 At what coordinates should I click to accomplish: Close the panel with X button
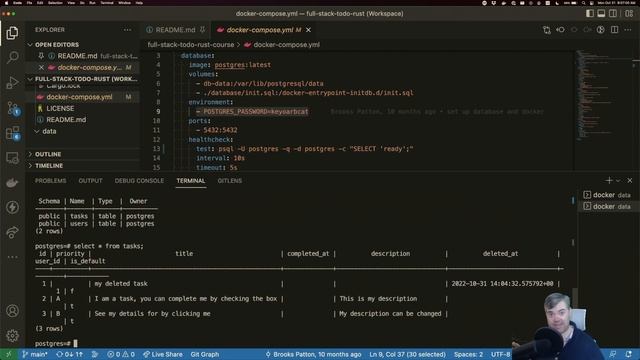click(x=630, y=180)
